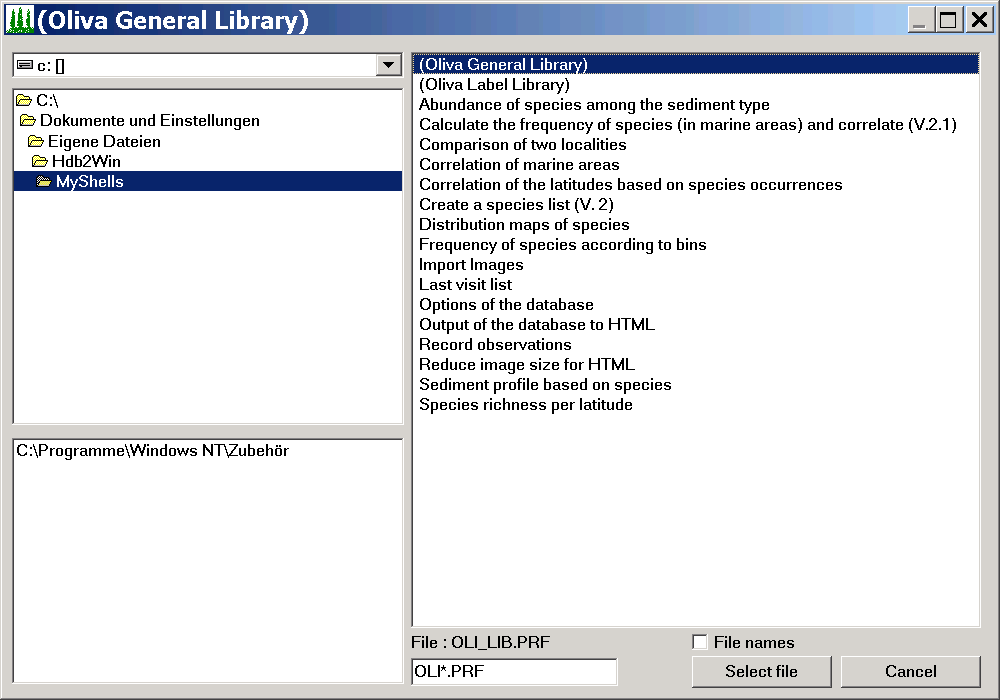Viewport: 1000px width, 700px height.
Task: Click the OLI*.PRF file filter field
Action: (514, 672)
